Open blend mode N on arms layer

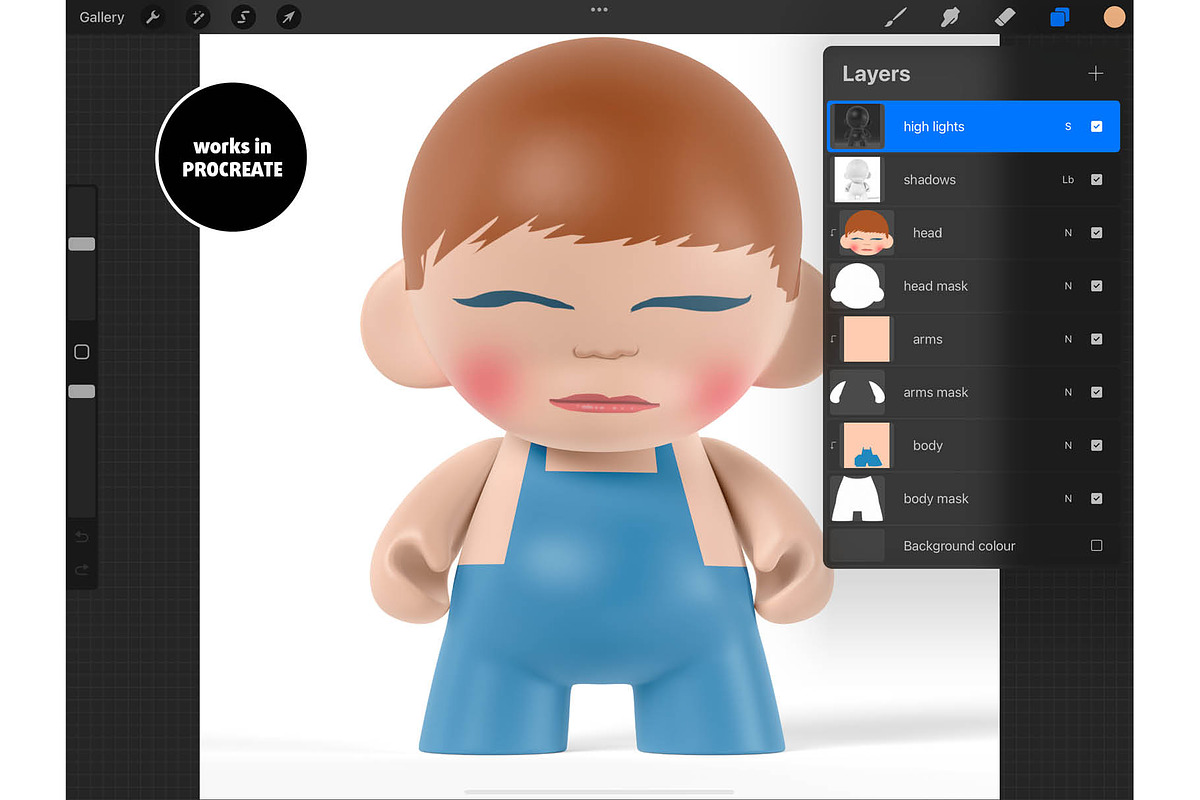(1068, 339)
